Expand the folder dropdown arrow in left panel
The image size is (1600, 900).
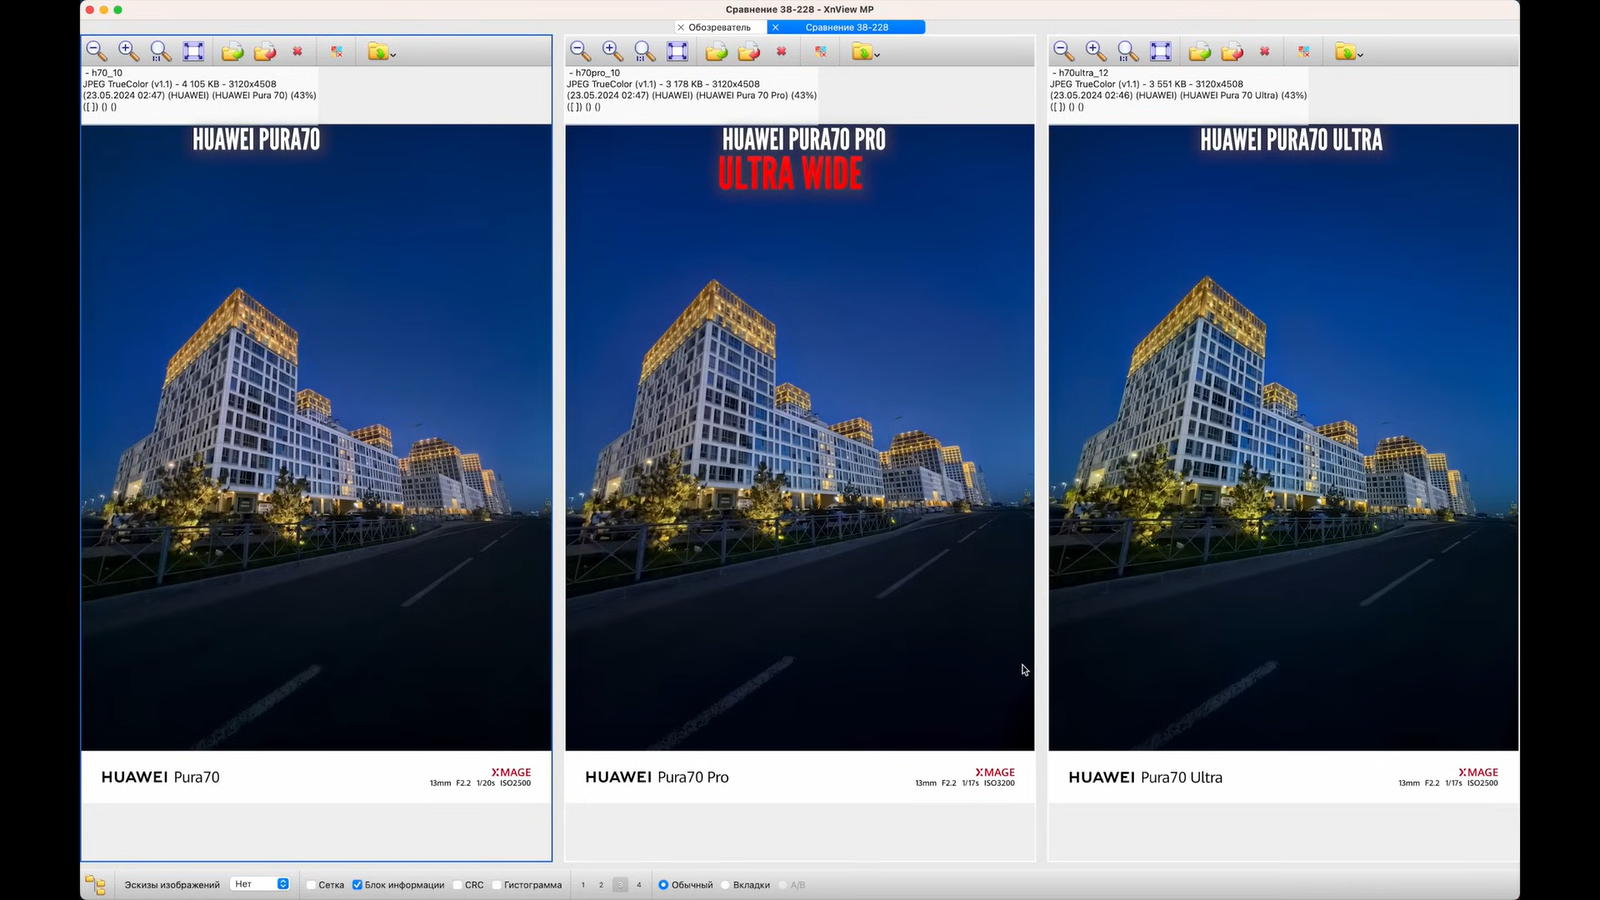click(x=393, y=55)
